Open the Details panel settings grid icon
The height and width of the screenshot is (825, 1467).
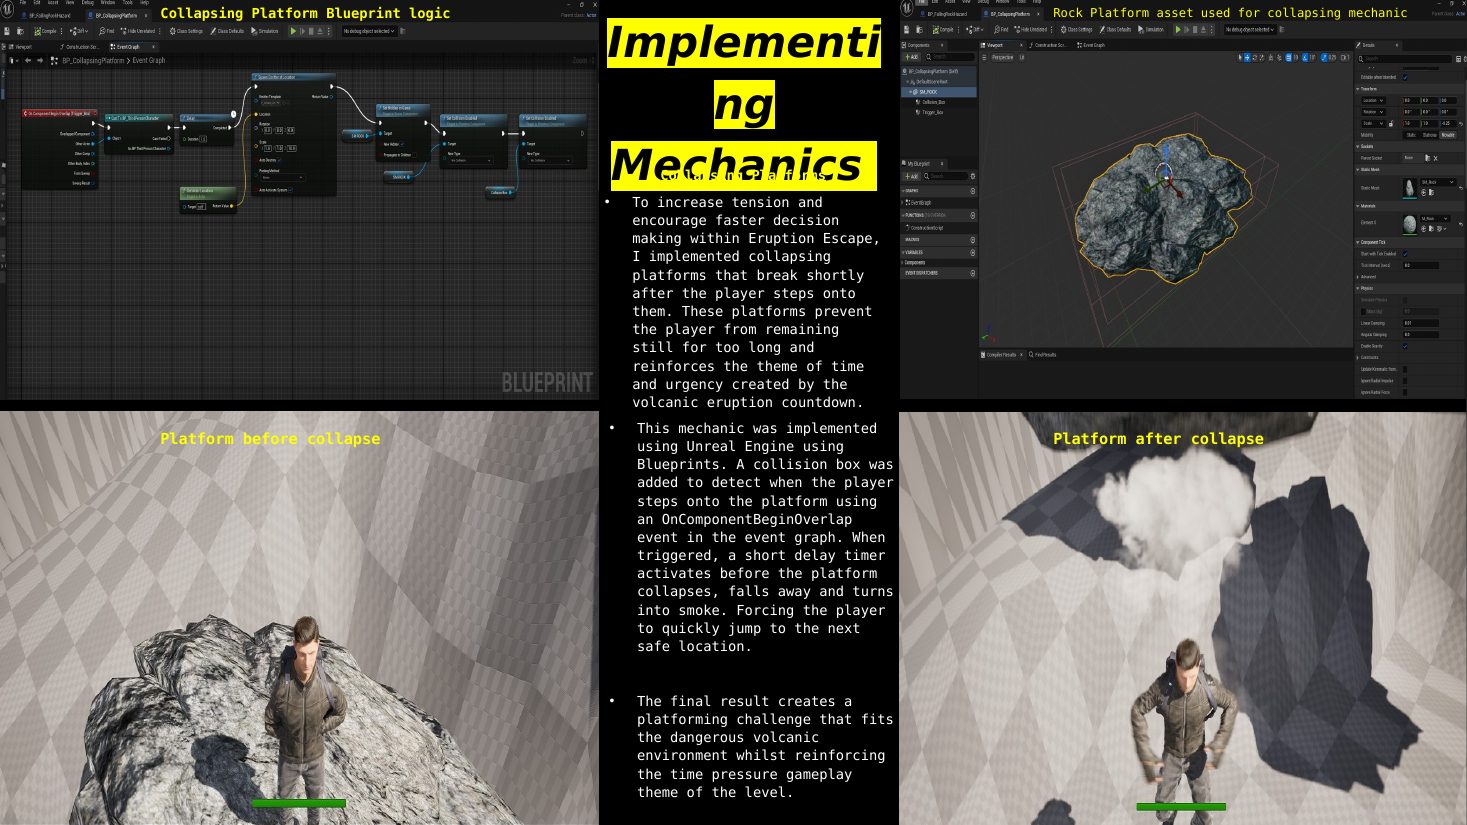click(x=1458, y=58)
